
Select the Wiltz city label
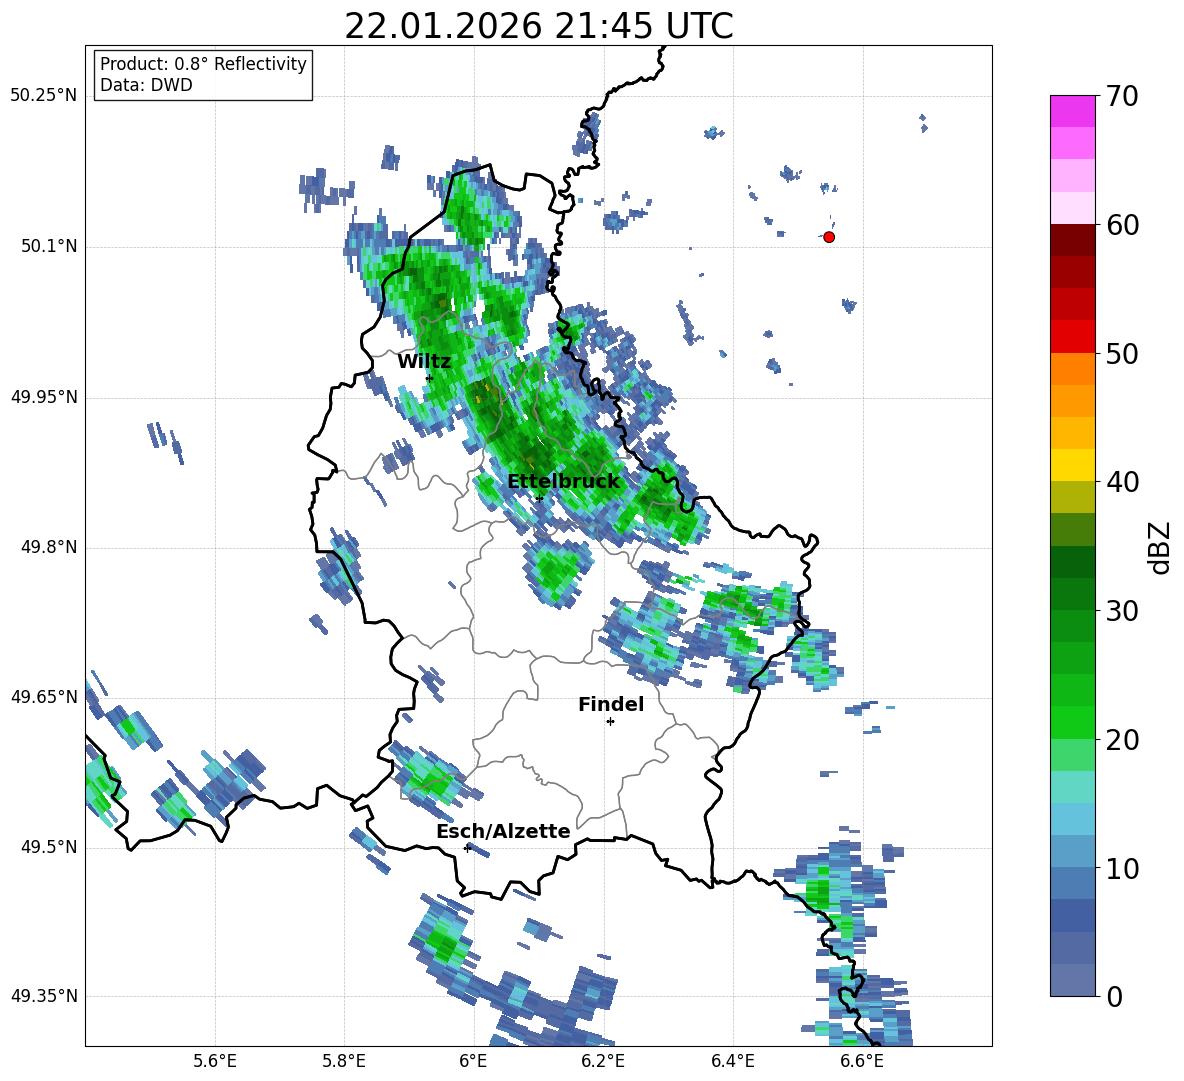click(x=424, y=361)
